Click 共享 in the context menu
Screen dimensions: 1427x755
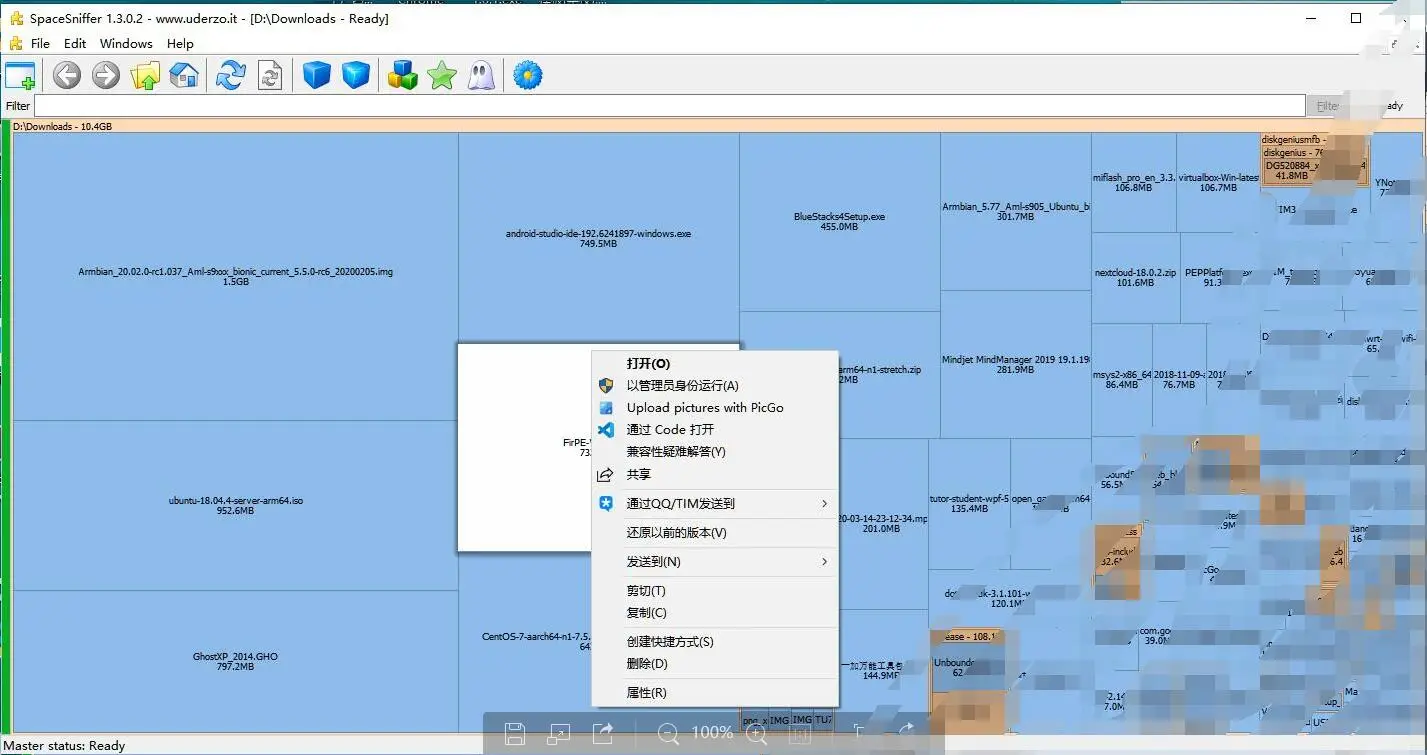coord(715,475)
